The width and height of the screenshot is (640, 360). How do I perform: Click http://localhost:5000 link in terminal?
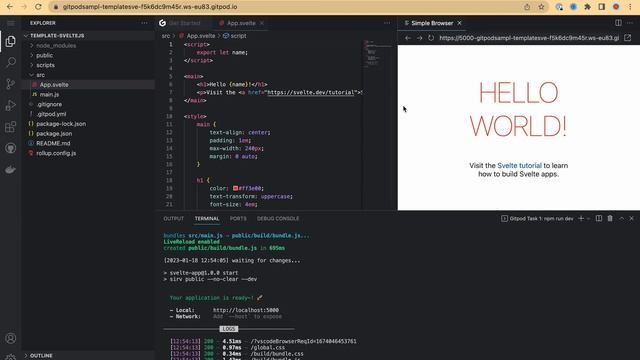click(246, 310)
